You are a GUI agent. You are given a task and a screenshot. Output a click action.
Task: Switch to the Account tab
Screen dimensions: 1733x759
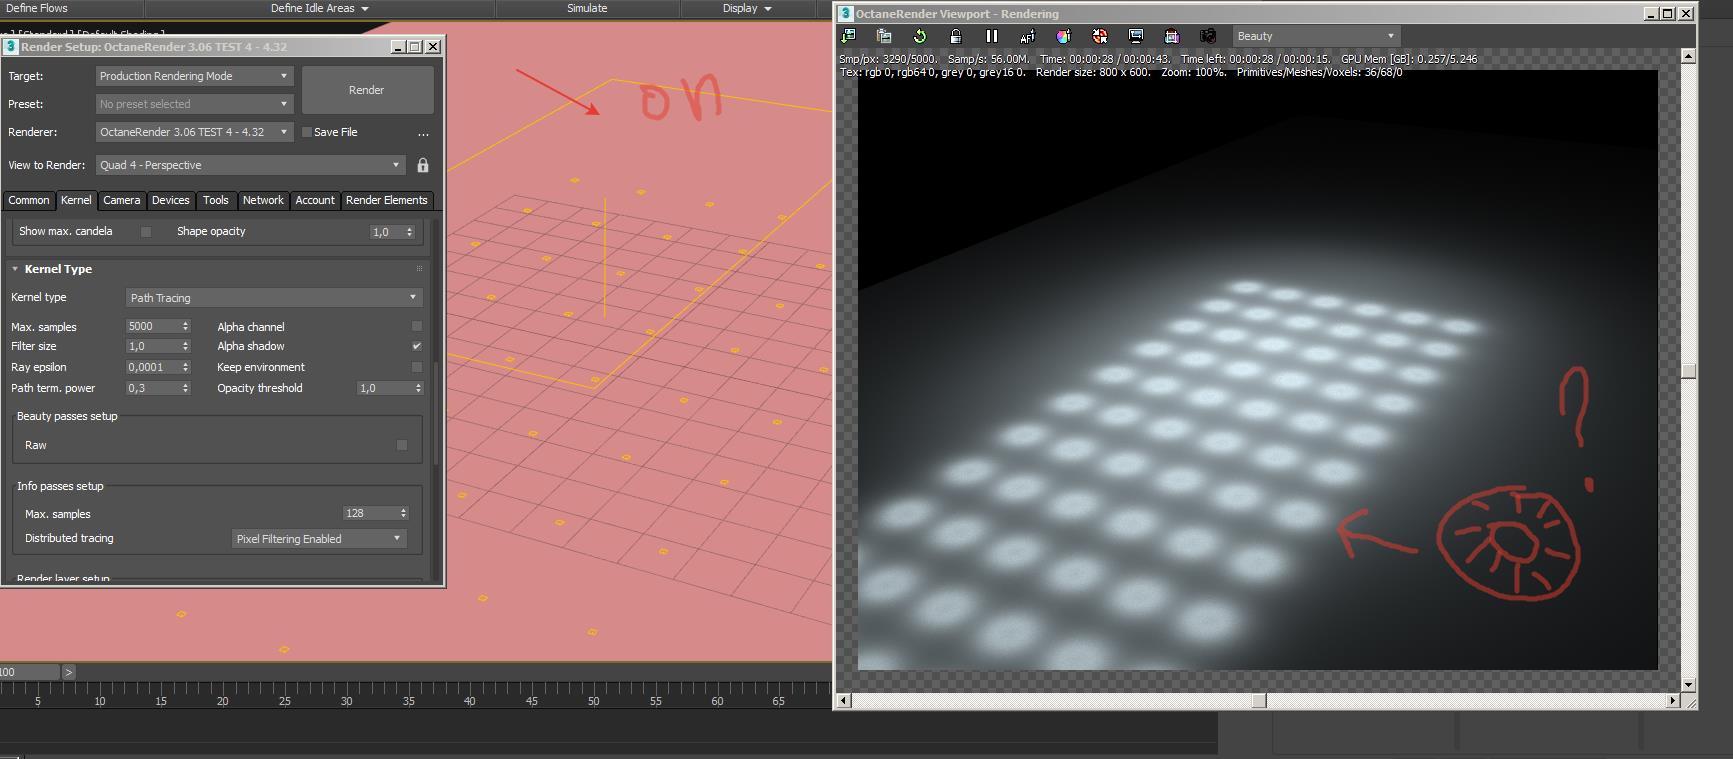click(x=315, y=201)
